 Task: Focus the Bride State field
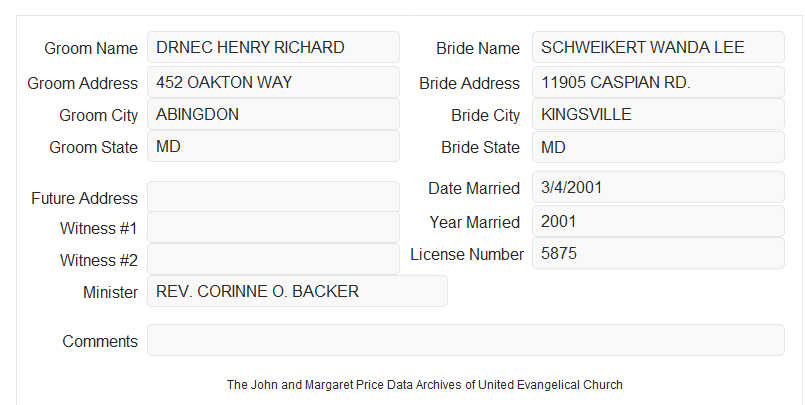658,147
